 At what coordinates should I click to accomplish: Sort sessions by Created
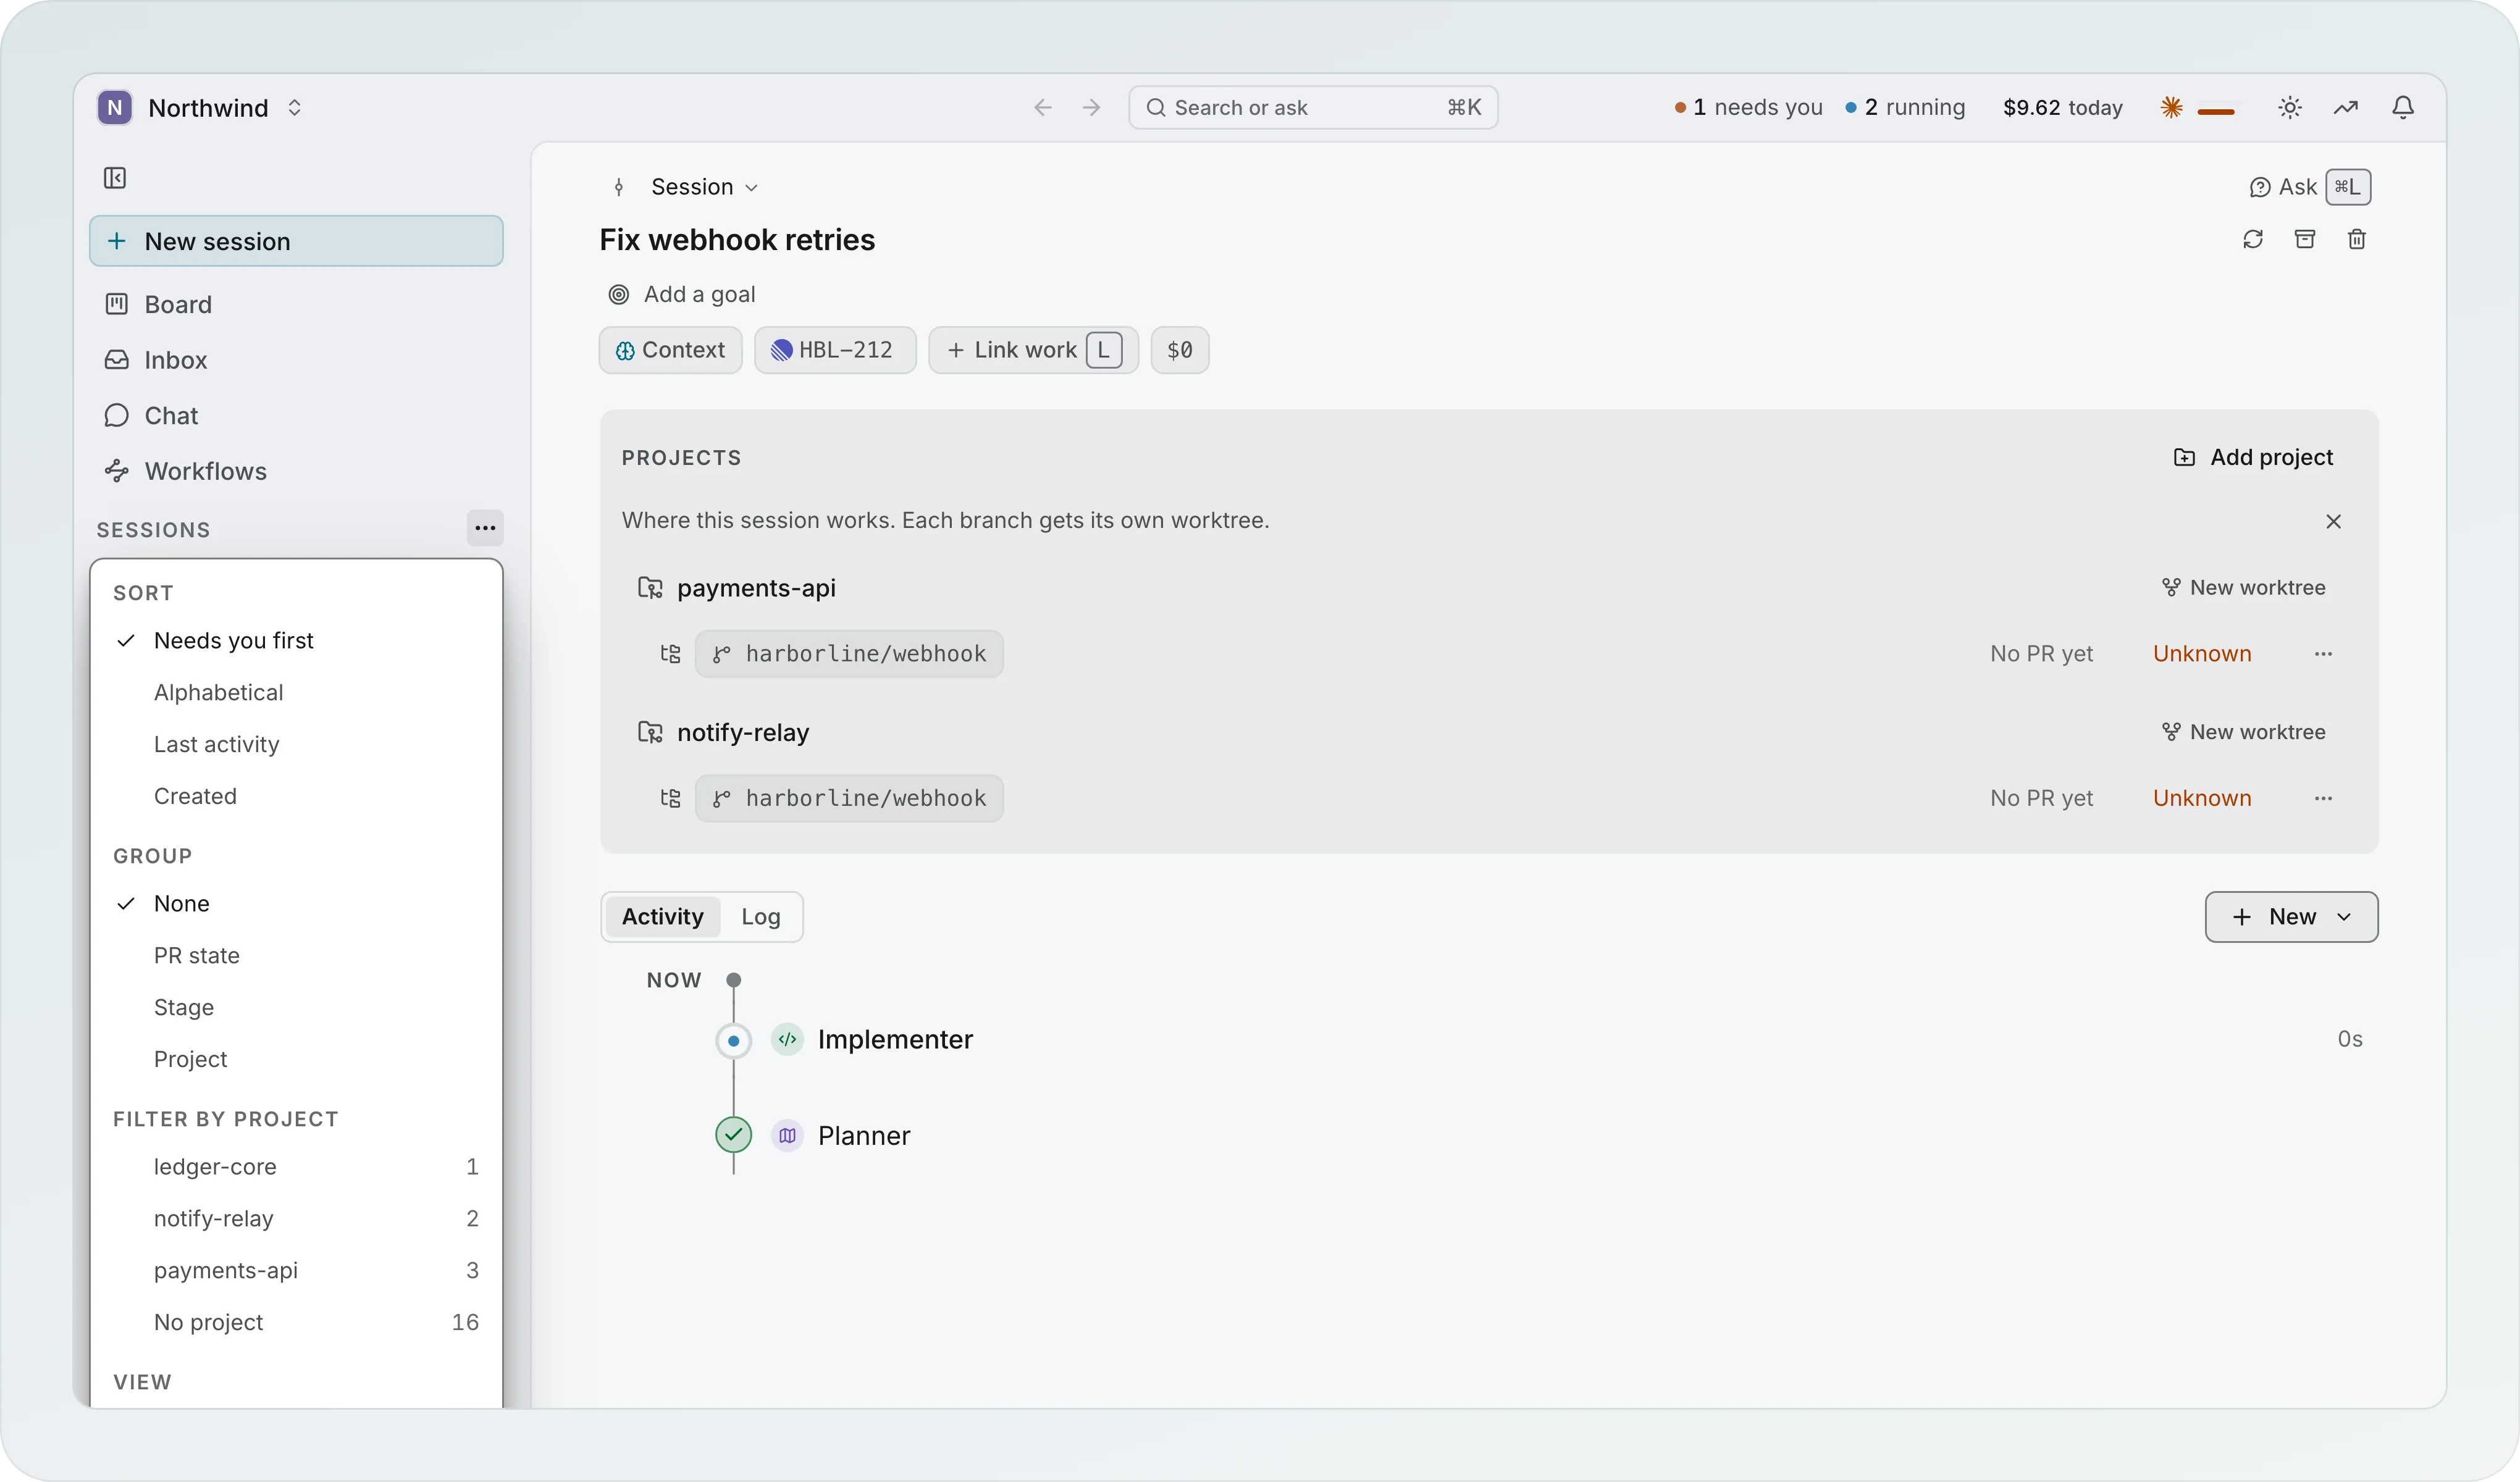[296, 796]
